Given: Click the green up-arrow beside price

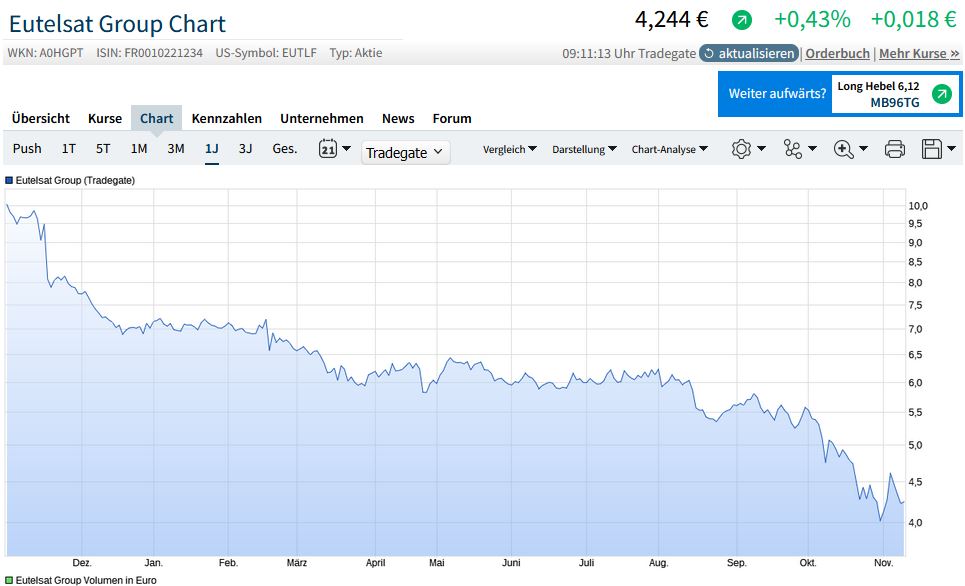Looking at the screenshot, I should 741,20.
